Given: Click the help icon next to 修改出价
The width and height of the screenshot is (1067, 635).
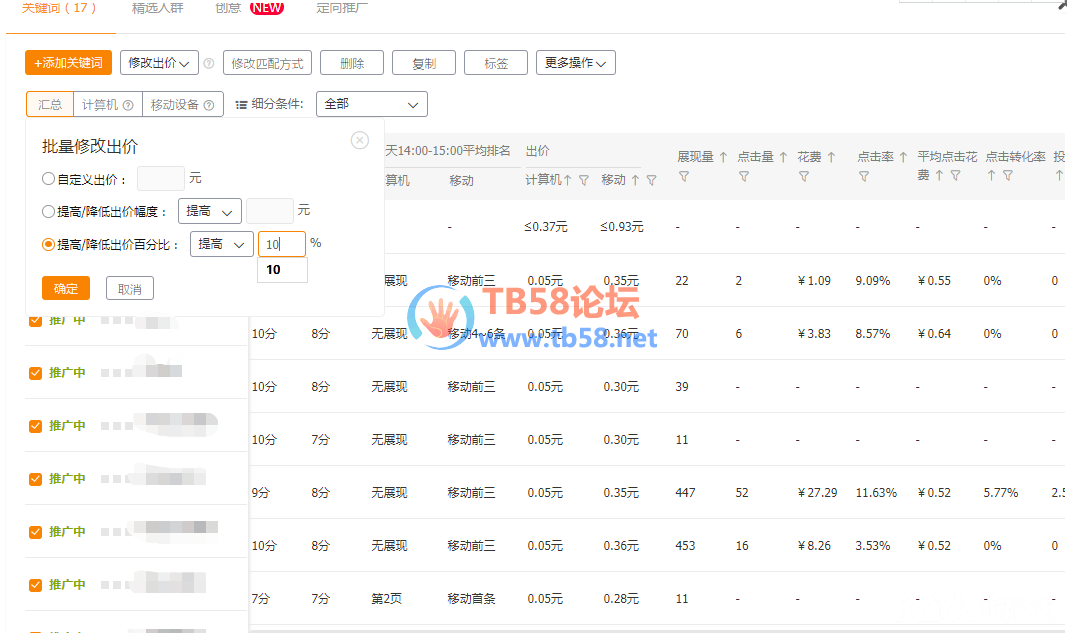Looking at the screenshot, I should point(209,63).
